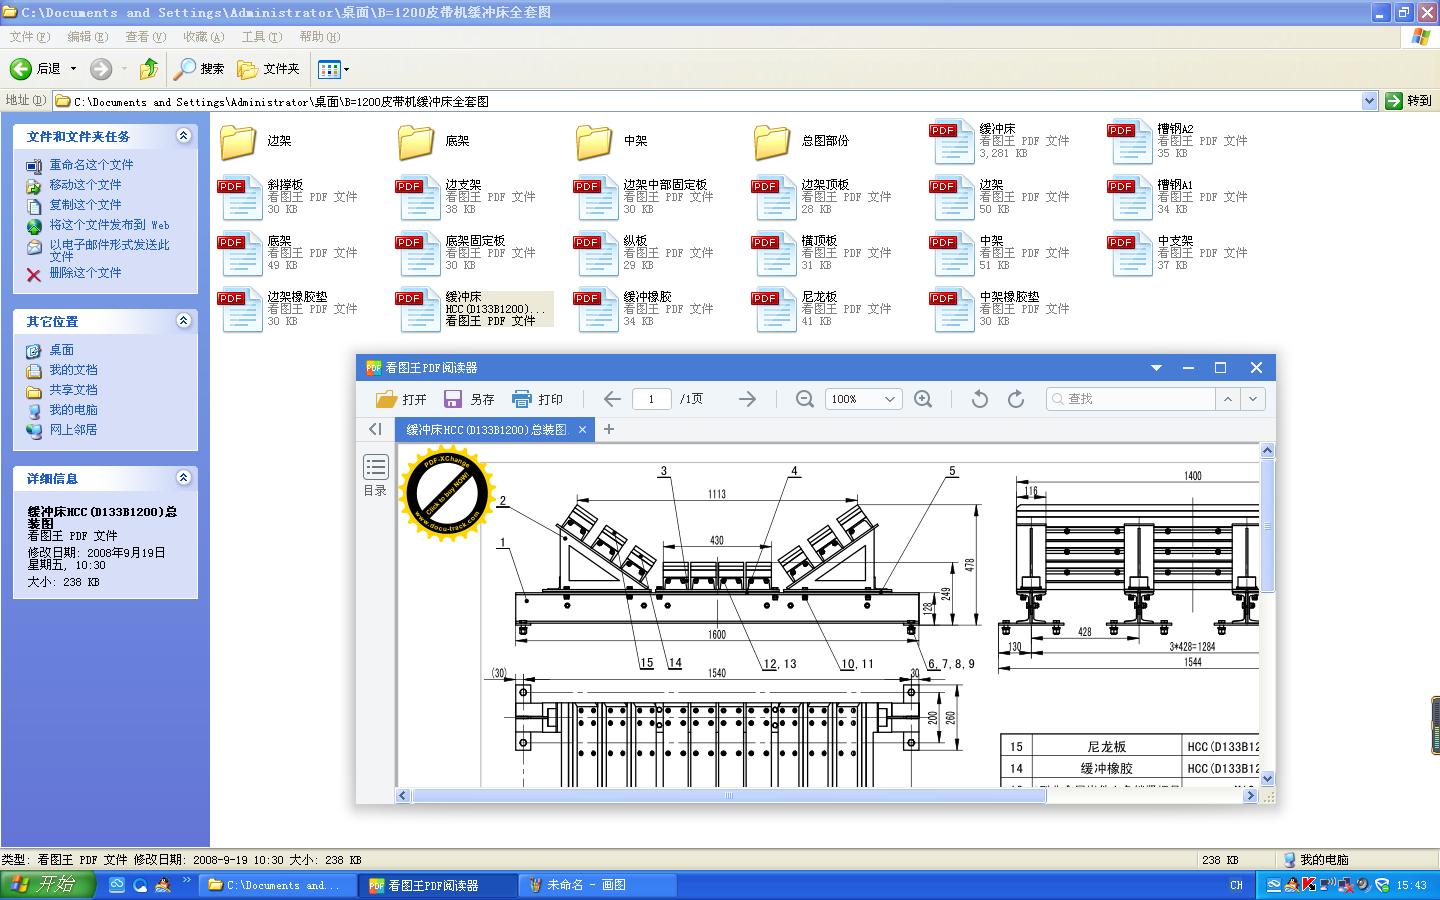The width and height of the screenshot is (1440, 900).
Task: Select the 边架 folder icon
Action: coord(238,142)
